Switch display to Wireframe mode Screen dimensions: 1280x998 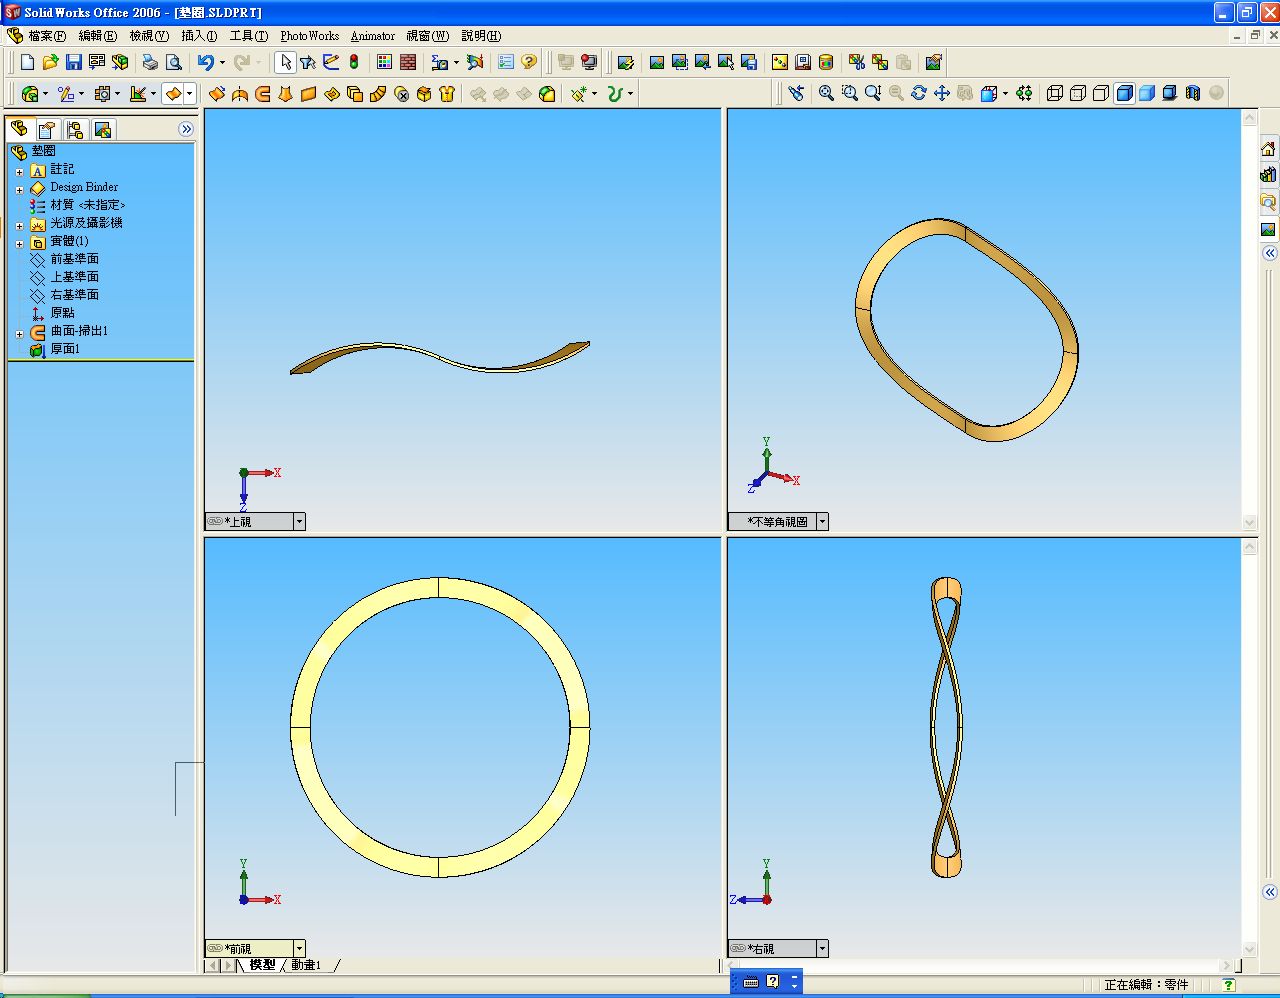[1055, 93]
